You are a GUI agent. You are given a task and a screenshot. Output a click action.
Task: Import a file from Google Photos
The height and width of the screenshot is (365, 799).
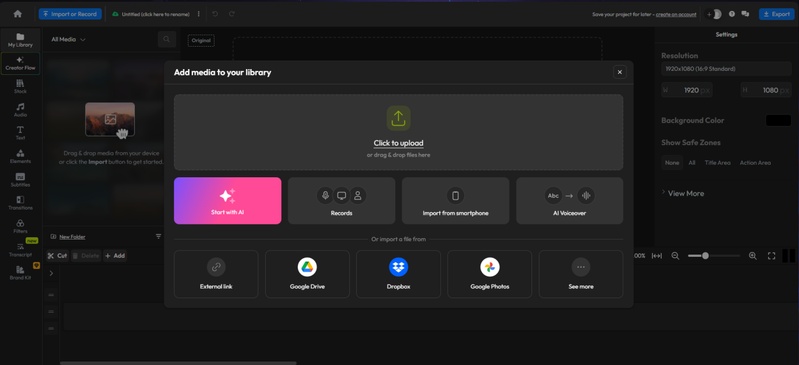(490, 274)
